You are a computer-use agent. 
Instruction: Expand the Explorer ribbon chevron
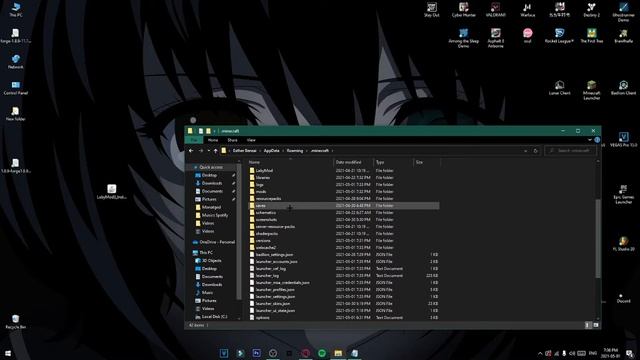(590, 140)
